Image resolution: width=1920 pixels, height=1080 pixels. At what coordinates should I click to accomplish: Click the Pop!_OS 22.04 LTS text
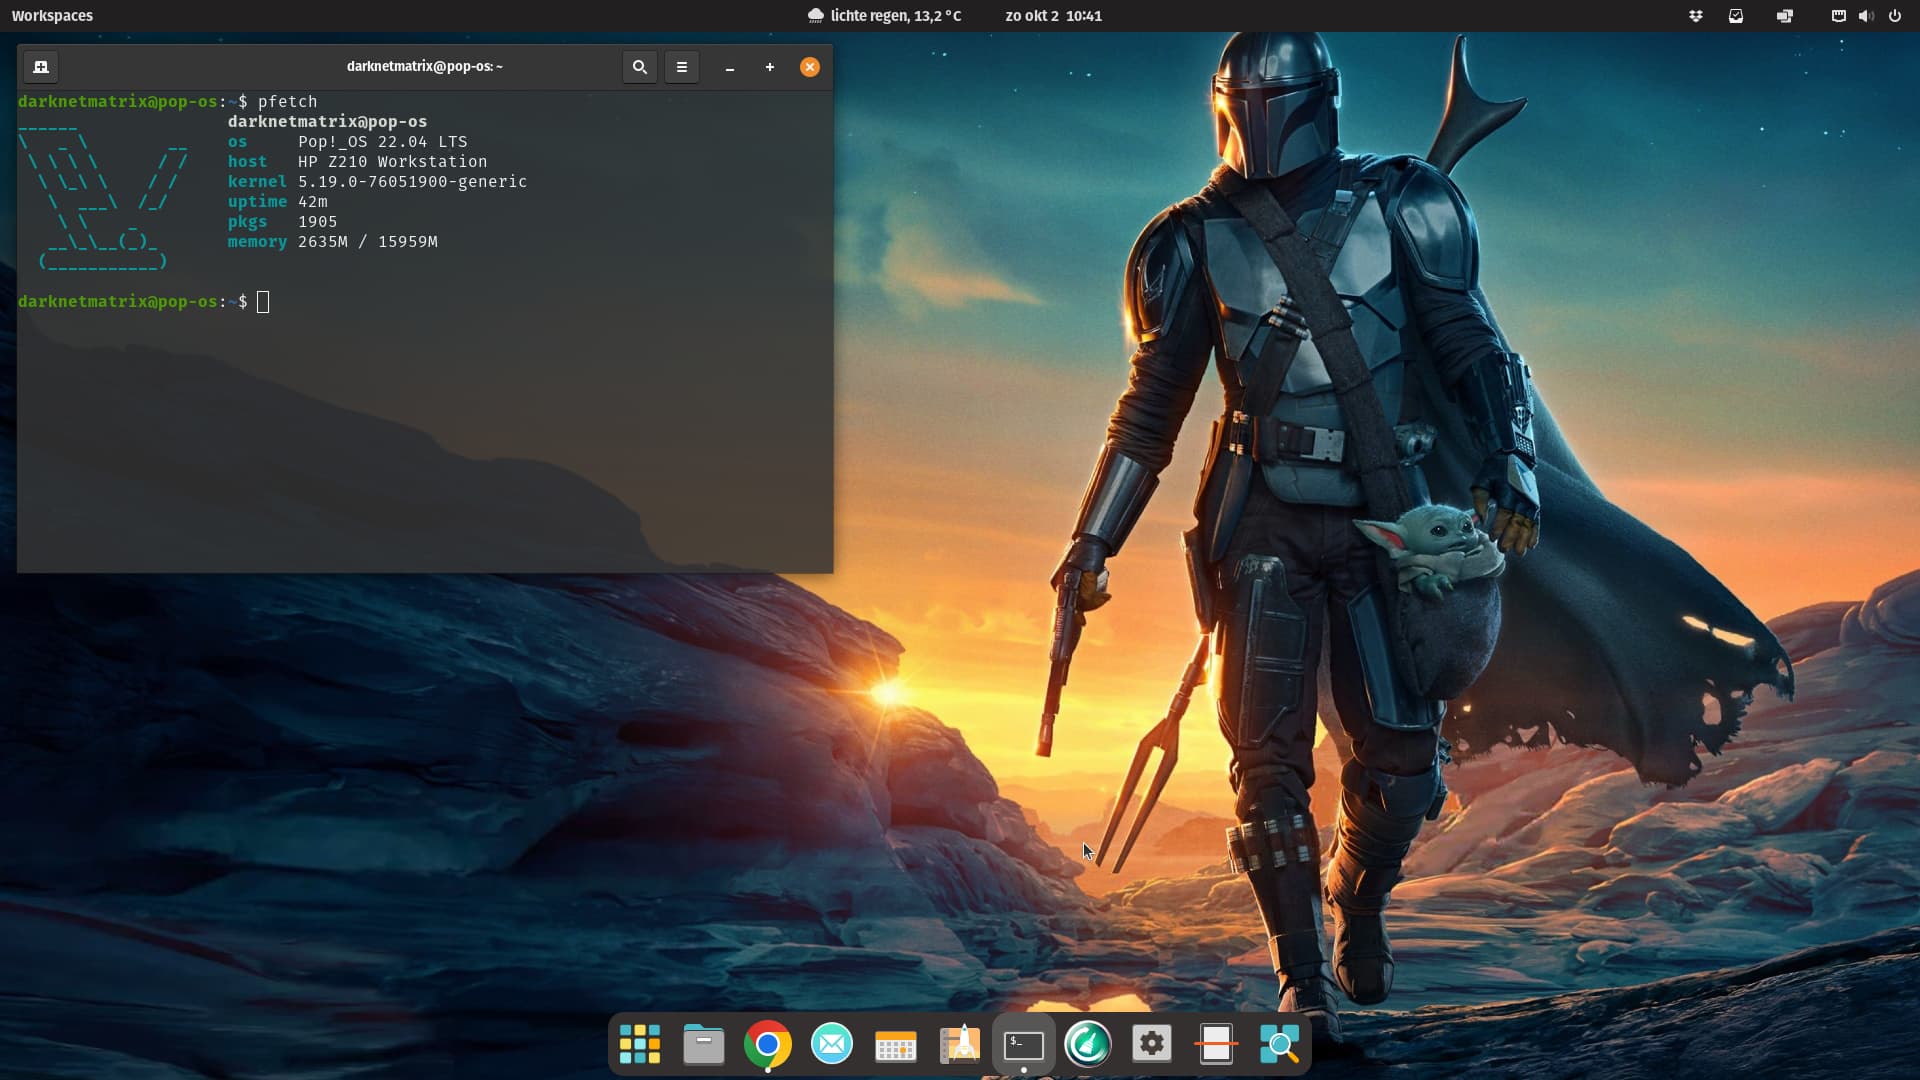click(x=383, y=142)
